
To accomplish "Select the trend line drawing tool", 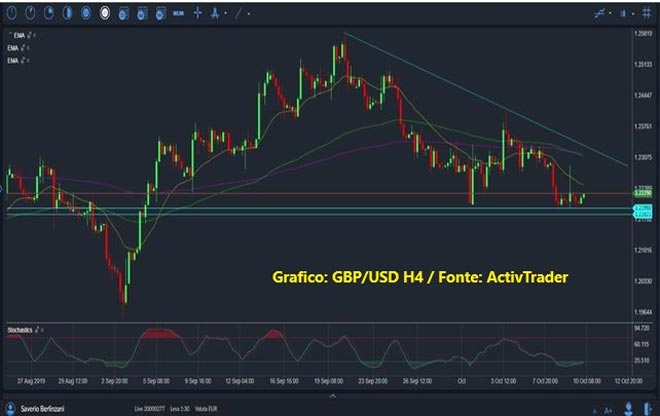I will point(237,13).
